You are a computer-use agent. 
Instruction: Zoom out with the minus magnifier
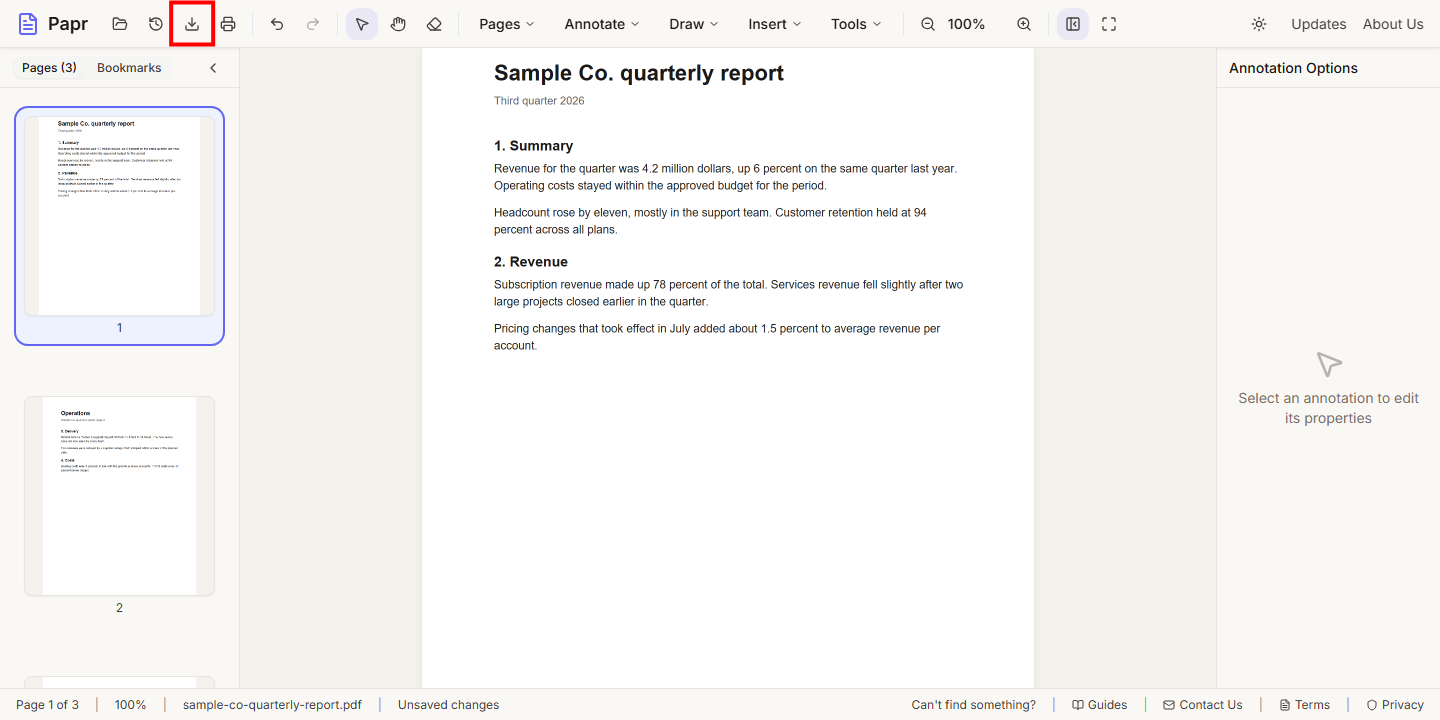(x=928, y=24)
